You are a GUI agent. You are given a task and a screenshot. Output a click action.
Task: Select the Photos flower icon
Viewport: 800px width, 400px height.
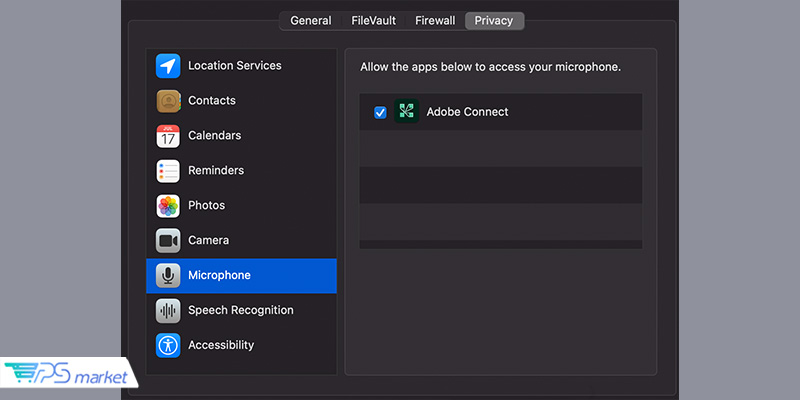coord(168,206)
